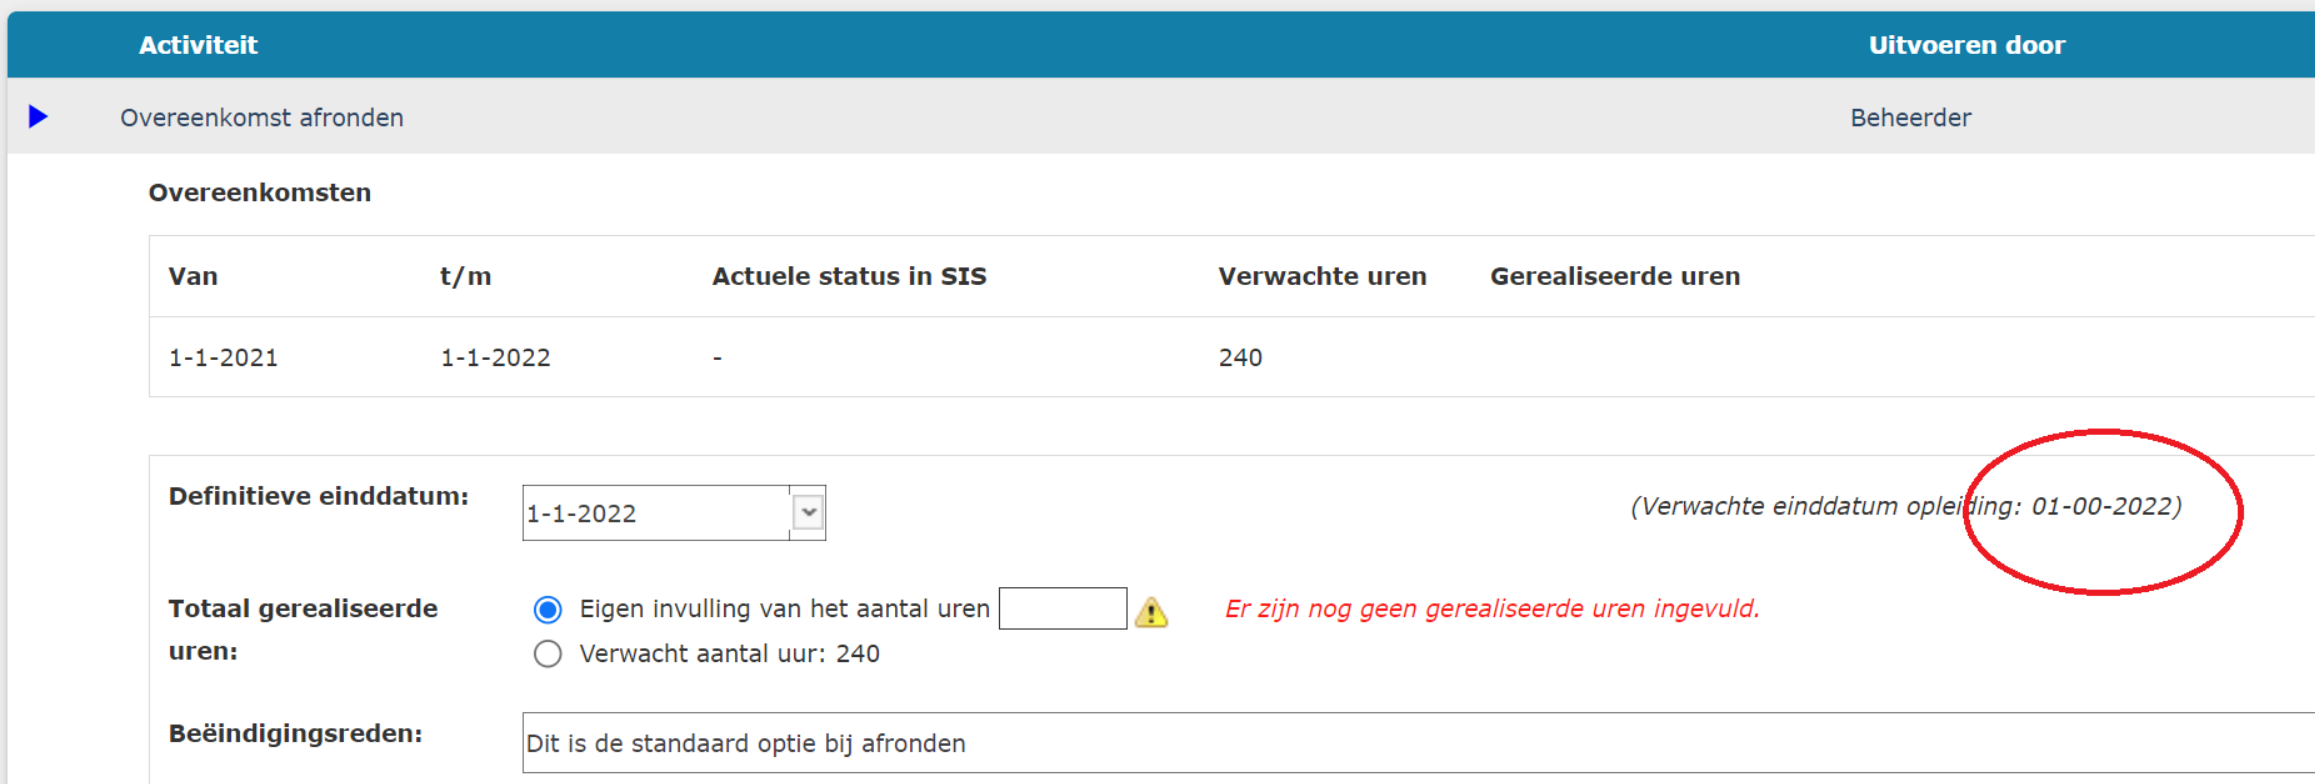This screenshot has width=2315, height=784.
Task: Open the Definitieve einddatum date dropdown arrow
Action: (x=808, y=513)
